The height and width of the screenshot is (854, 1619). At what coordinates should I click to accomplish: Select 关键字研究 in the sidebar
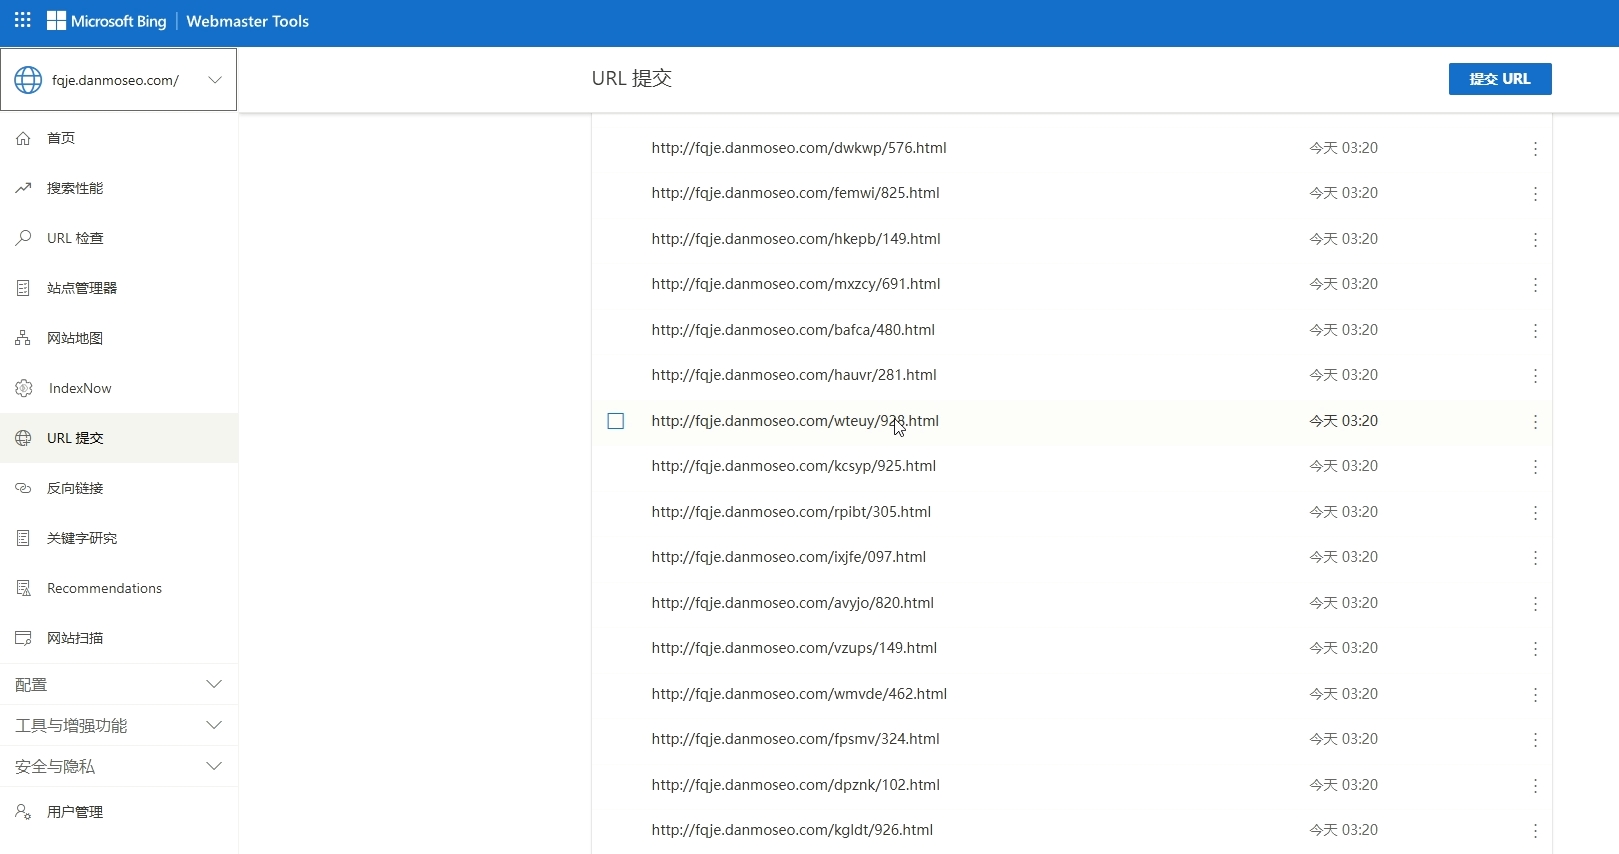[x=82, y=538]
